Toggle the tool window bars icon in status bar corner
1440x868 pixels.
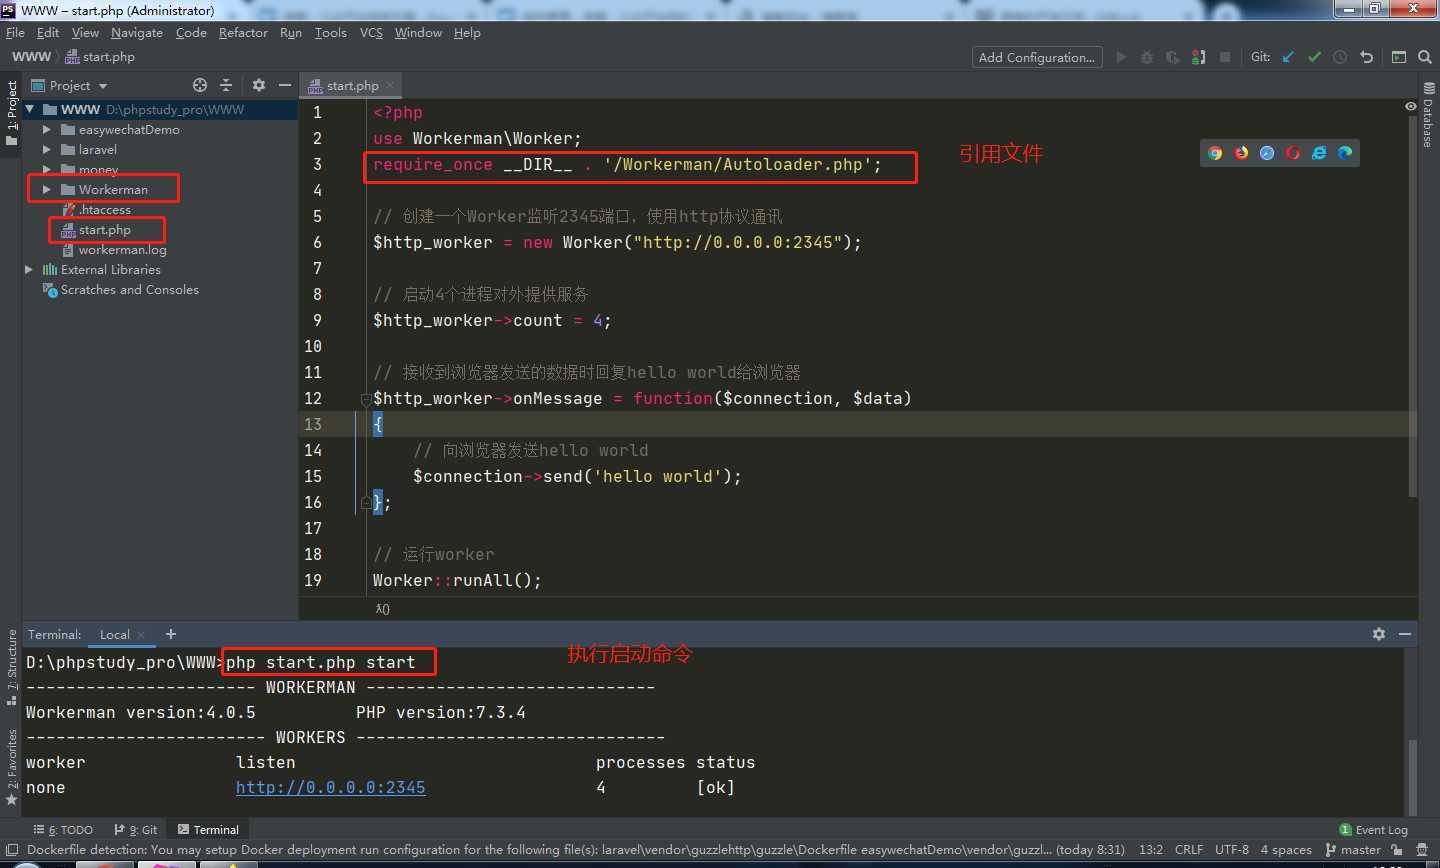(12, 850)
